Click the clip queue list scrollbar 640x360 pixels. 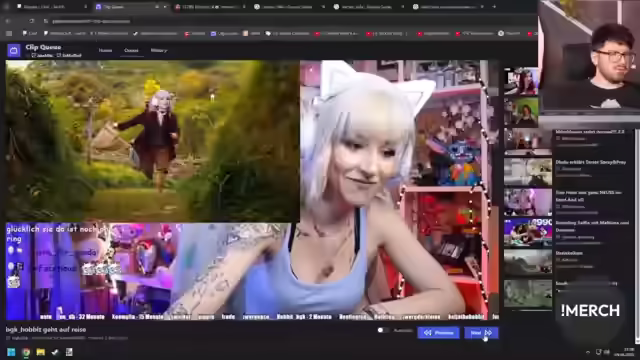pos(637,237)
